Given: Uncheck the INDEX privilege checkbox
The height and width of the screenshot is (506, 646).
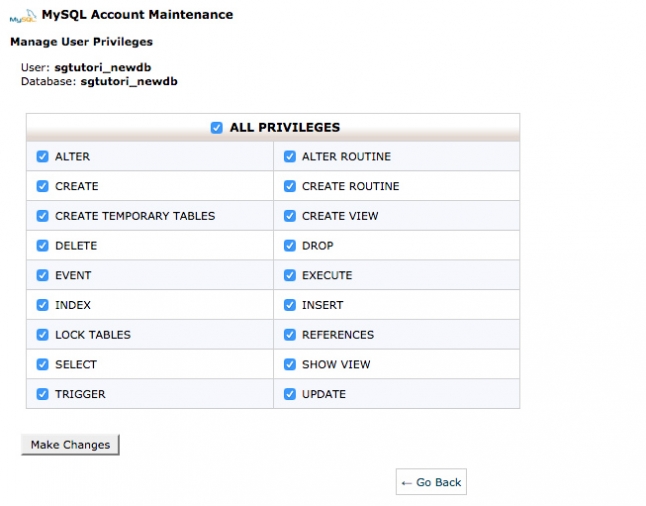Looking at the screenshot, I should click(x=42, y=305).
